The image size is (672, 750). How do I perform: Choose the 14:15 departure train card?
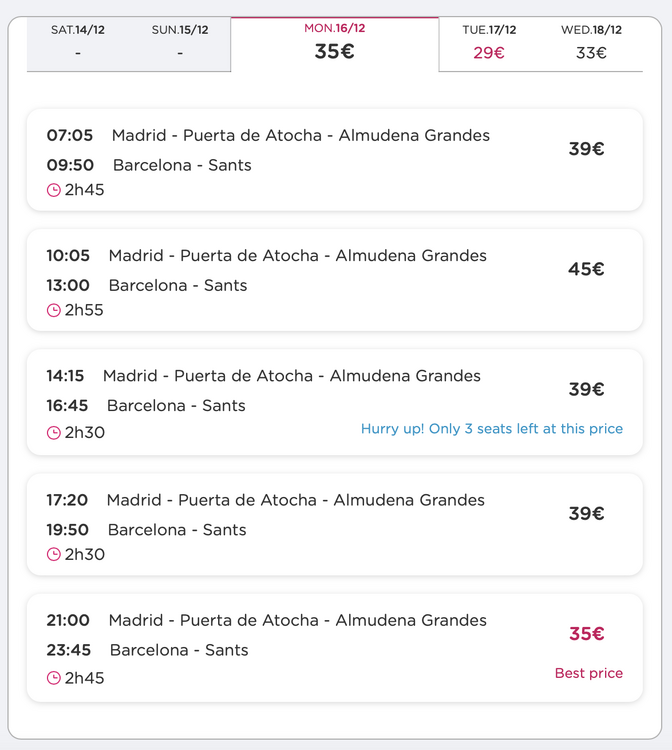tap(335, 402)
